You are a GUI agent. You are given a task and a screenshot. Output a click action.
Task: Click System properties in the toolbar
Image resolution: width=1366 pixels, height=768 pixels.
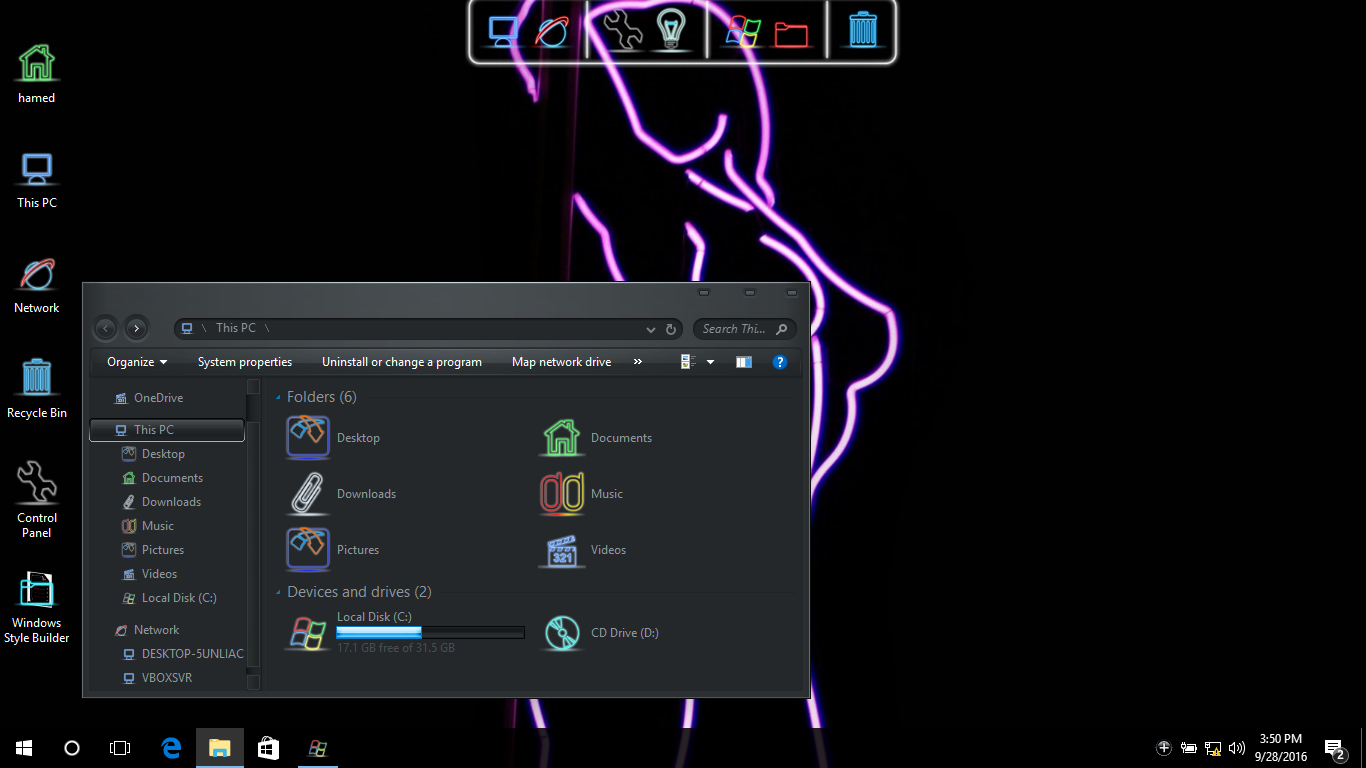pyautogui.click(x=245, y=362)
